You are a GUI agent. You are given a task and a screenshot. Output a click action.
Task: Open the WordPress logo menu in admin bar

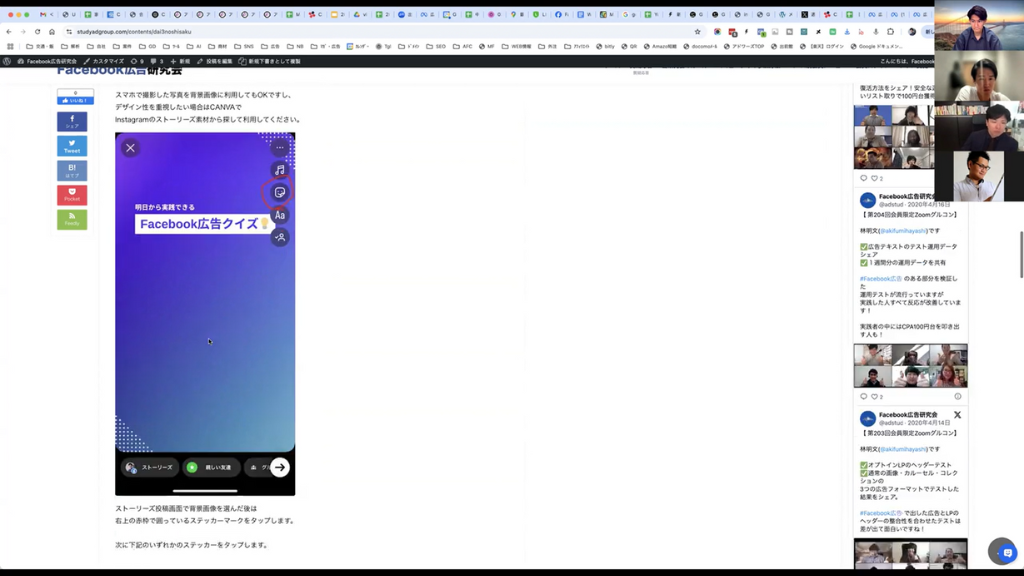point(7,61)
